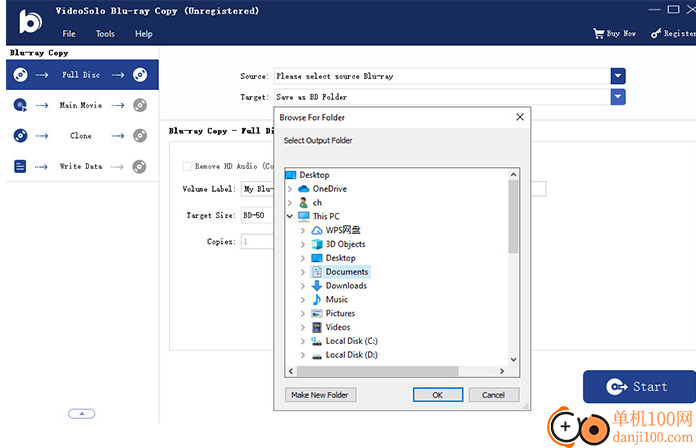Expand the Videos tree node
The height and width of the screenshot is (448, 696).
point(303,327)
